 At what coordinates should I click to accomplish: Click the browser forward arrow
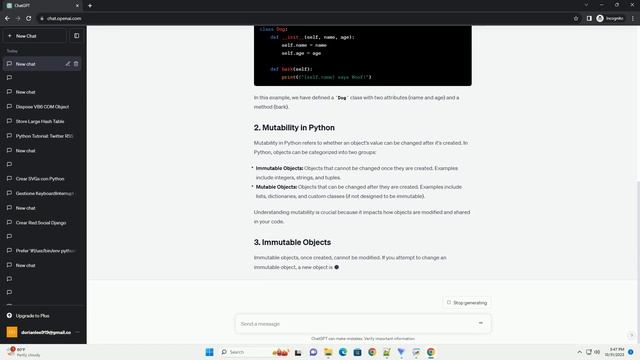tap(18, 18)
